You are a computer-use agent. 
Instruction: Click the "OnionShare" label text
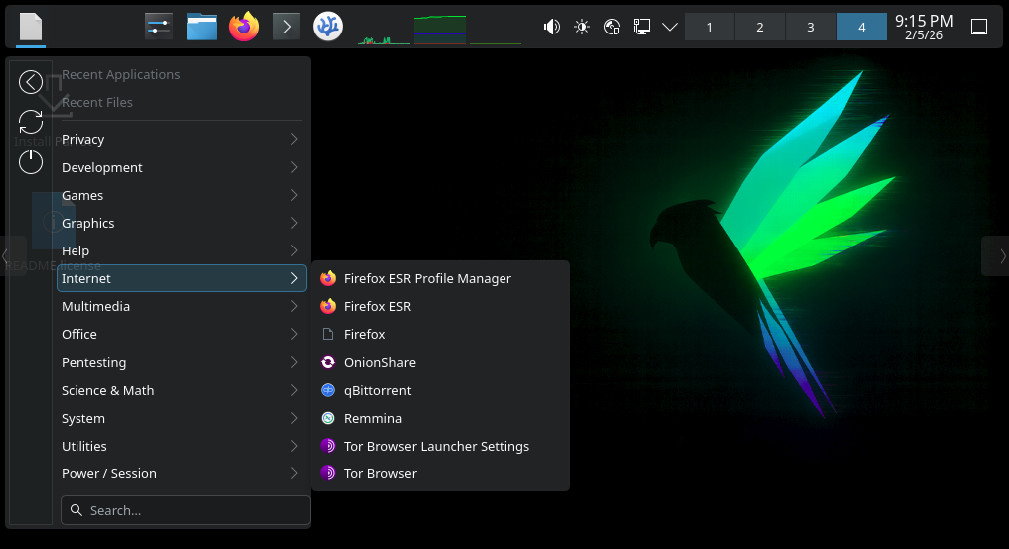tap(380, 362)
